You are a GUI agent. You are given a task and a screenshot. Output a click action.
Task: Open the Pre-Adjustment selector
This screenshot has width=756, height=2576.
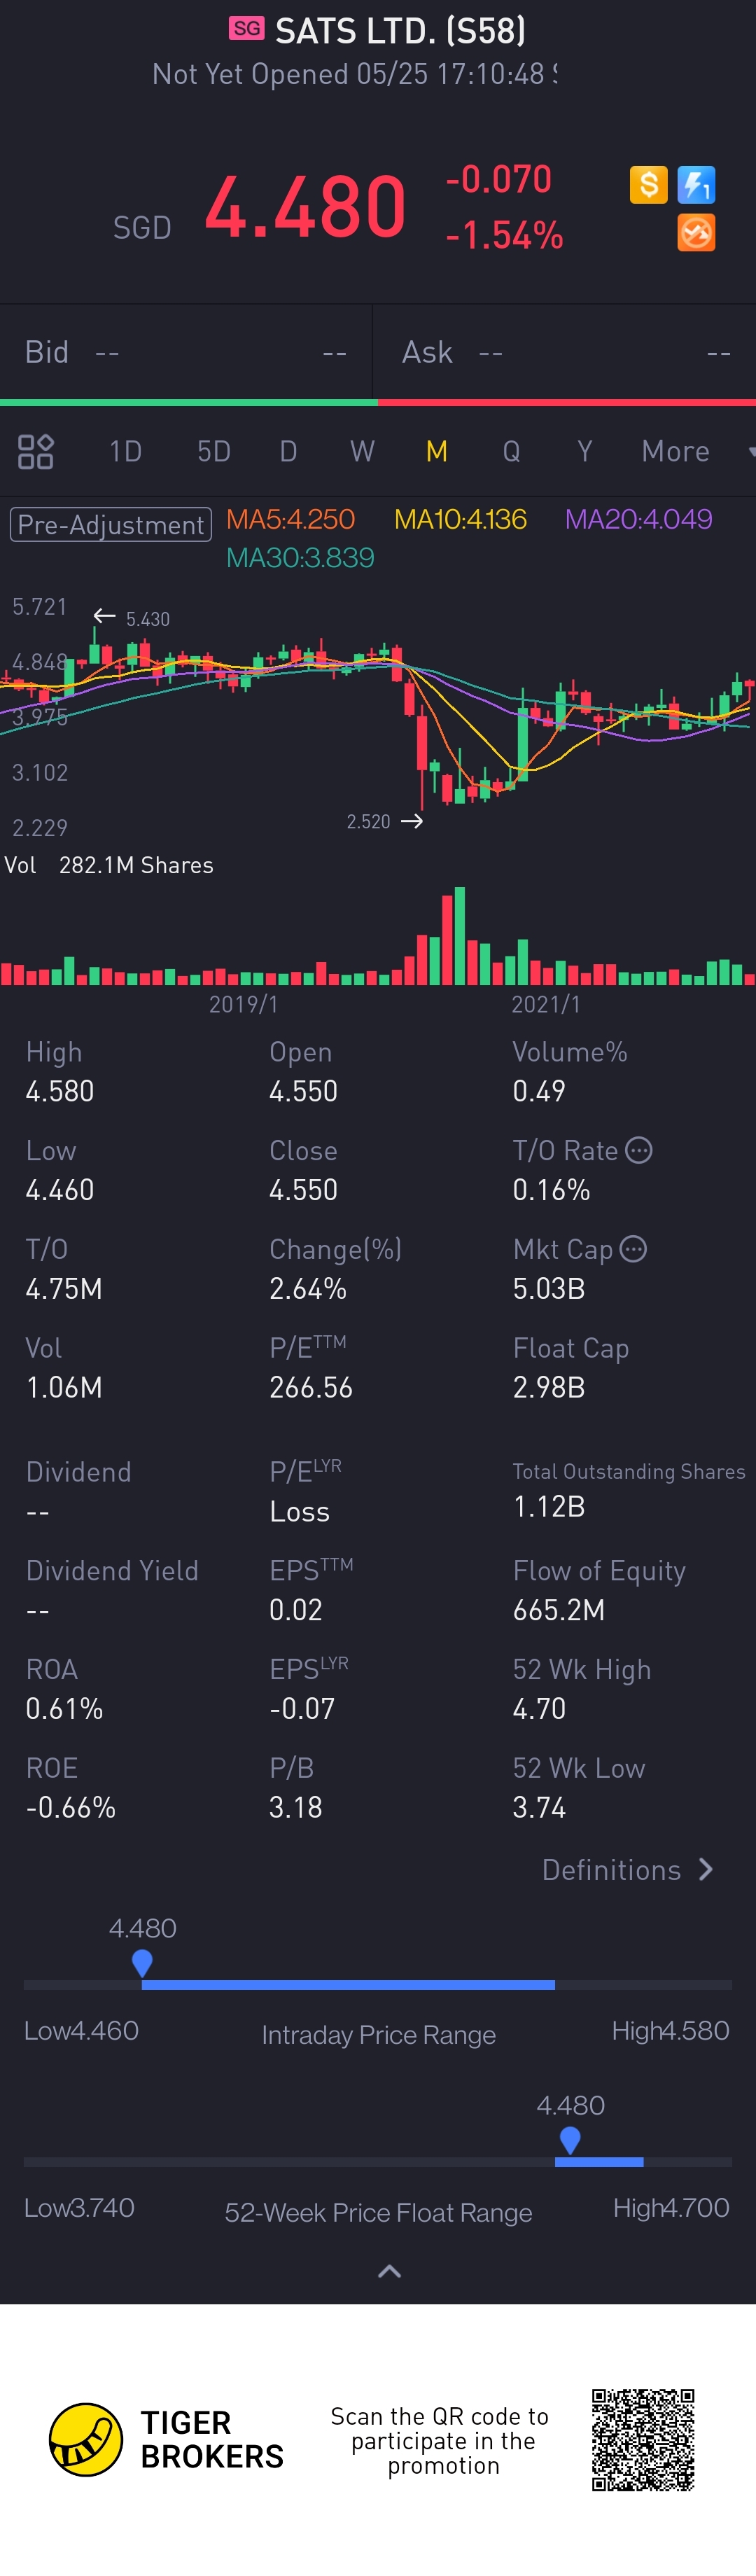pyautogui.click(x=111, y=525)
